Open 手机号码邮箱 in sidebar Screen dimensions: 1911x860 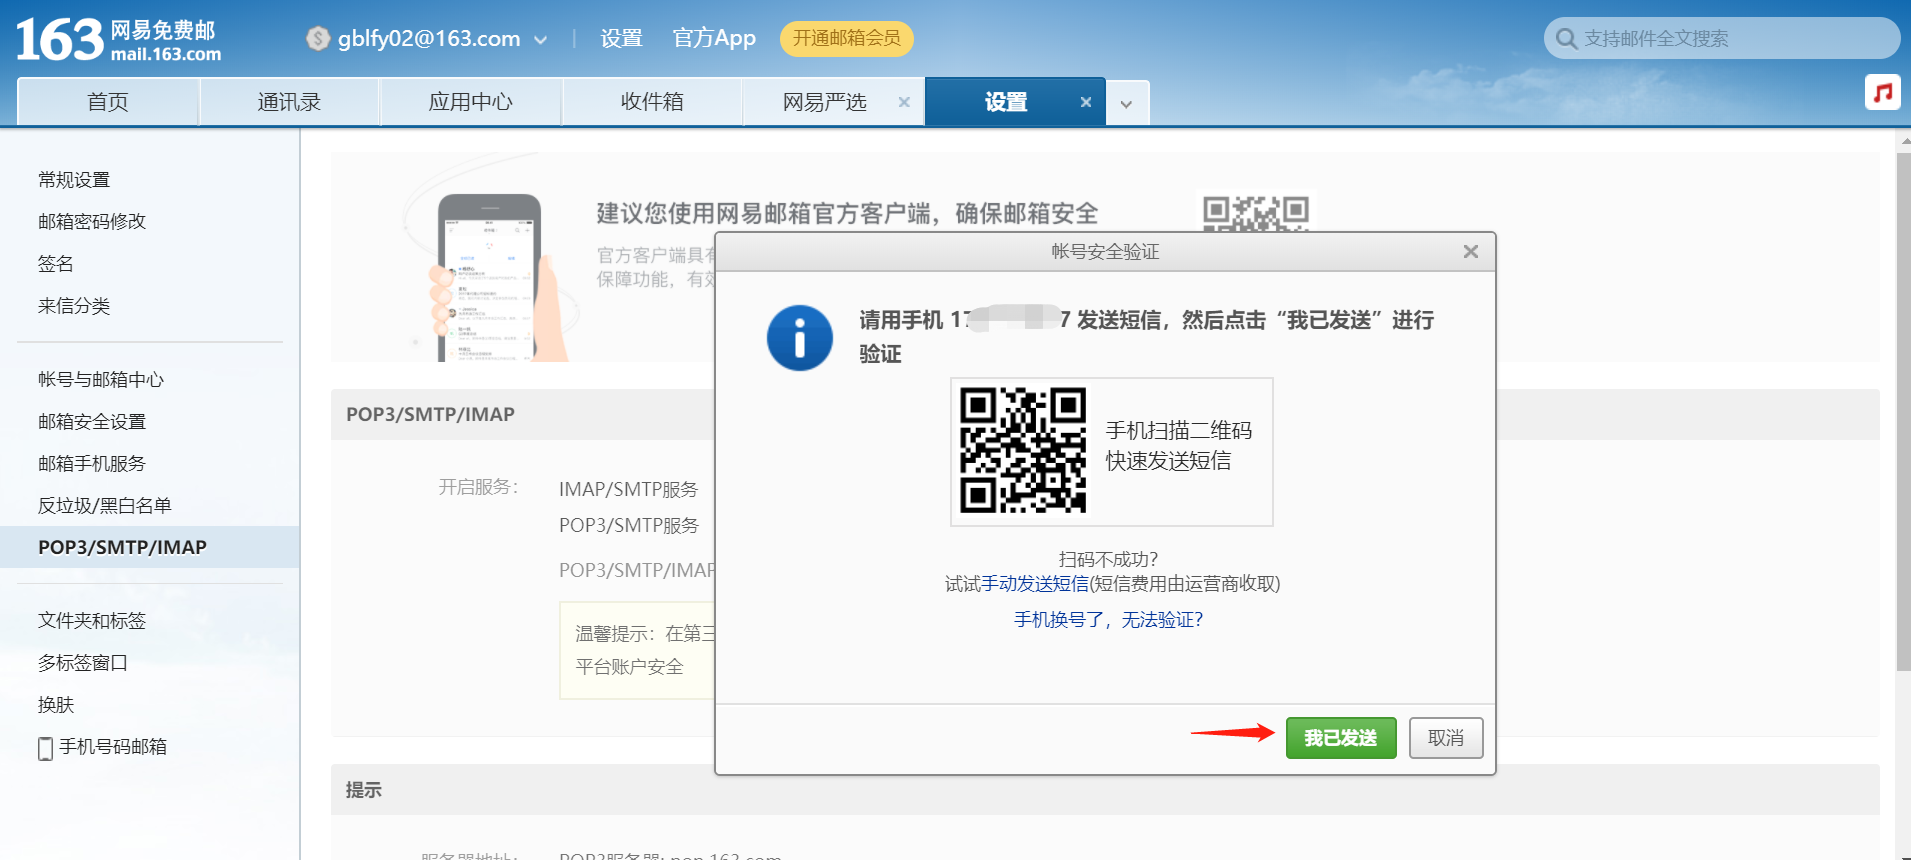(x=113, y=747)
